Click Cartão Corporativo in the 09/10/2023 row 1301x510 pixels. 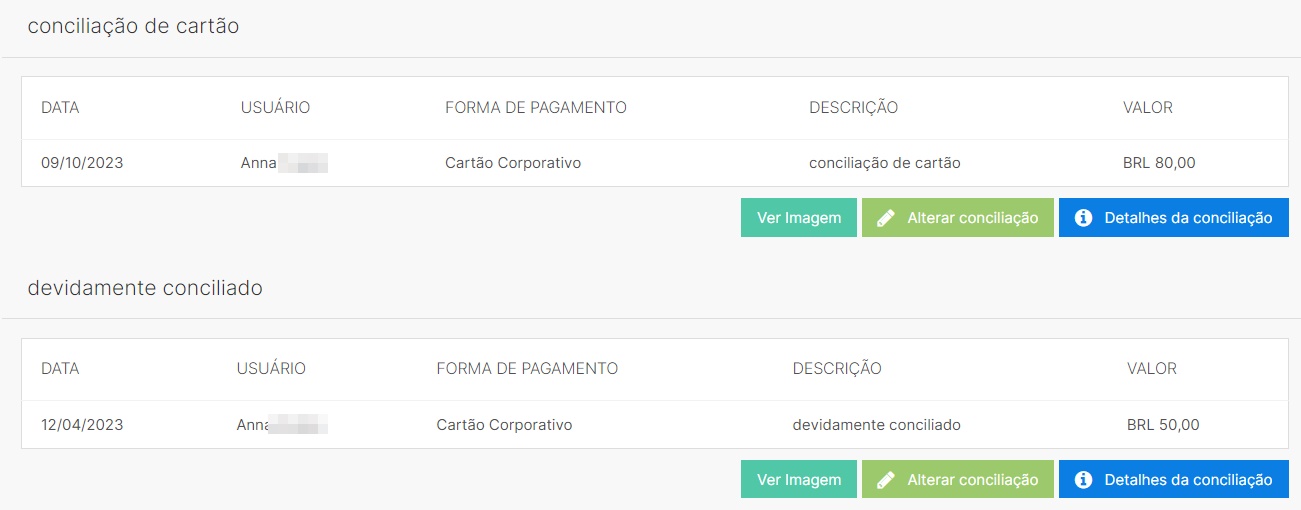coord(512,163)
